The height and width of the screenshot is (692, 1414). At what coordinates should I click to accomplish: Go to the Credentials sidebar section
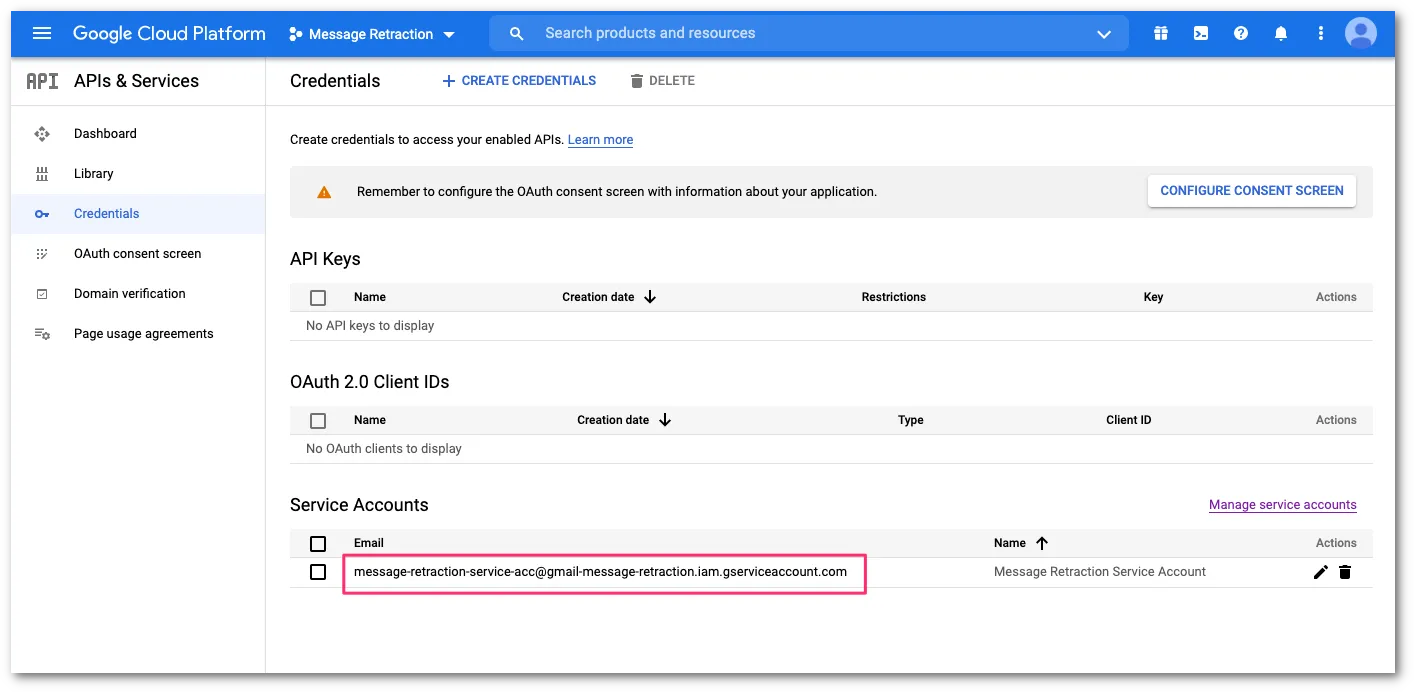coord(106,213)
